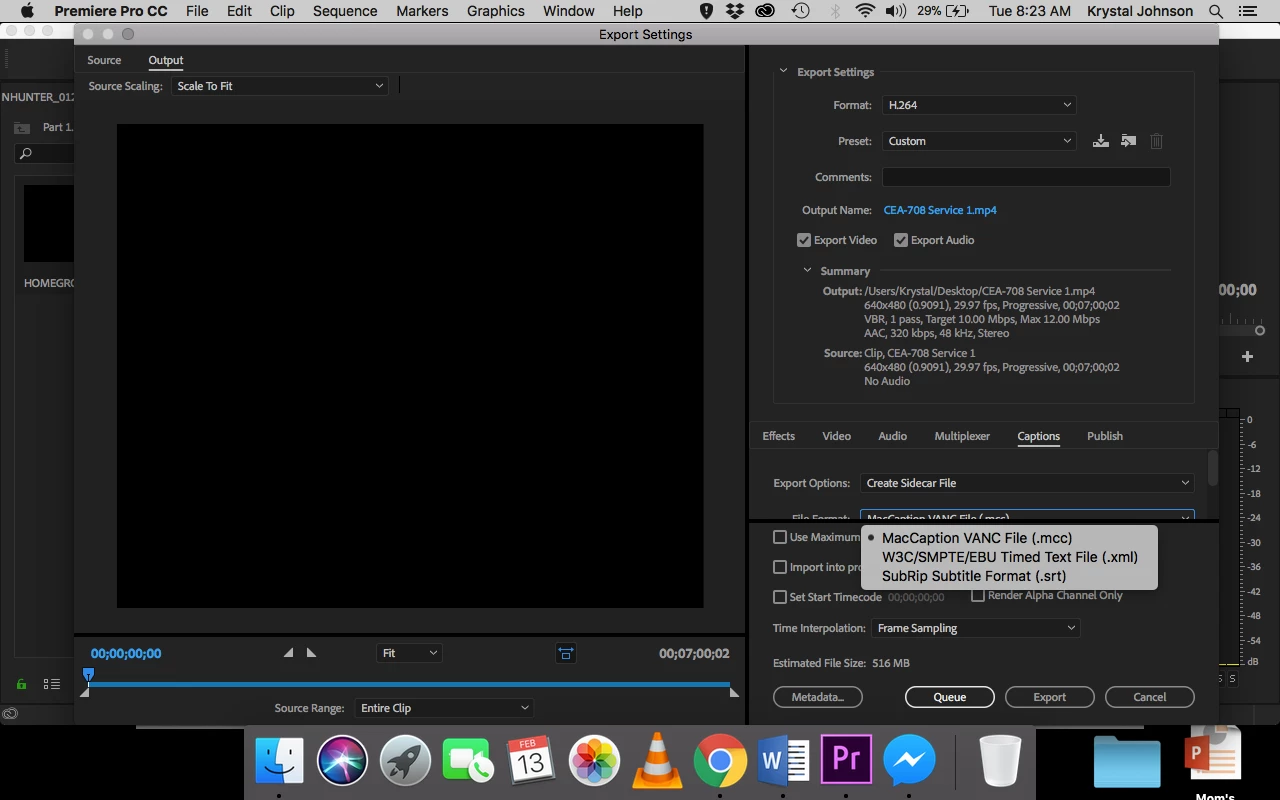Image resolution: width=1280 pixels, height=800 pixels.
Task: Open the Source Scaling dropdown
Action: pos(279,86)
